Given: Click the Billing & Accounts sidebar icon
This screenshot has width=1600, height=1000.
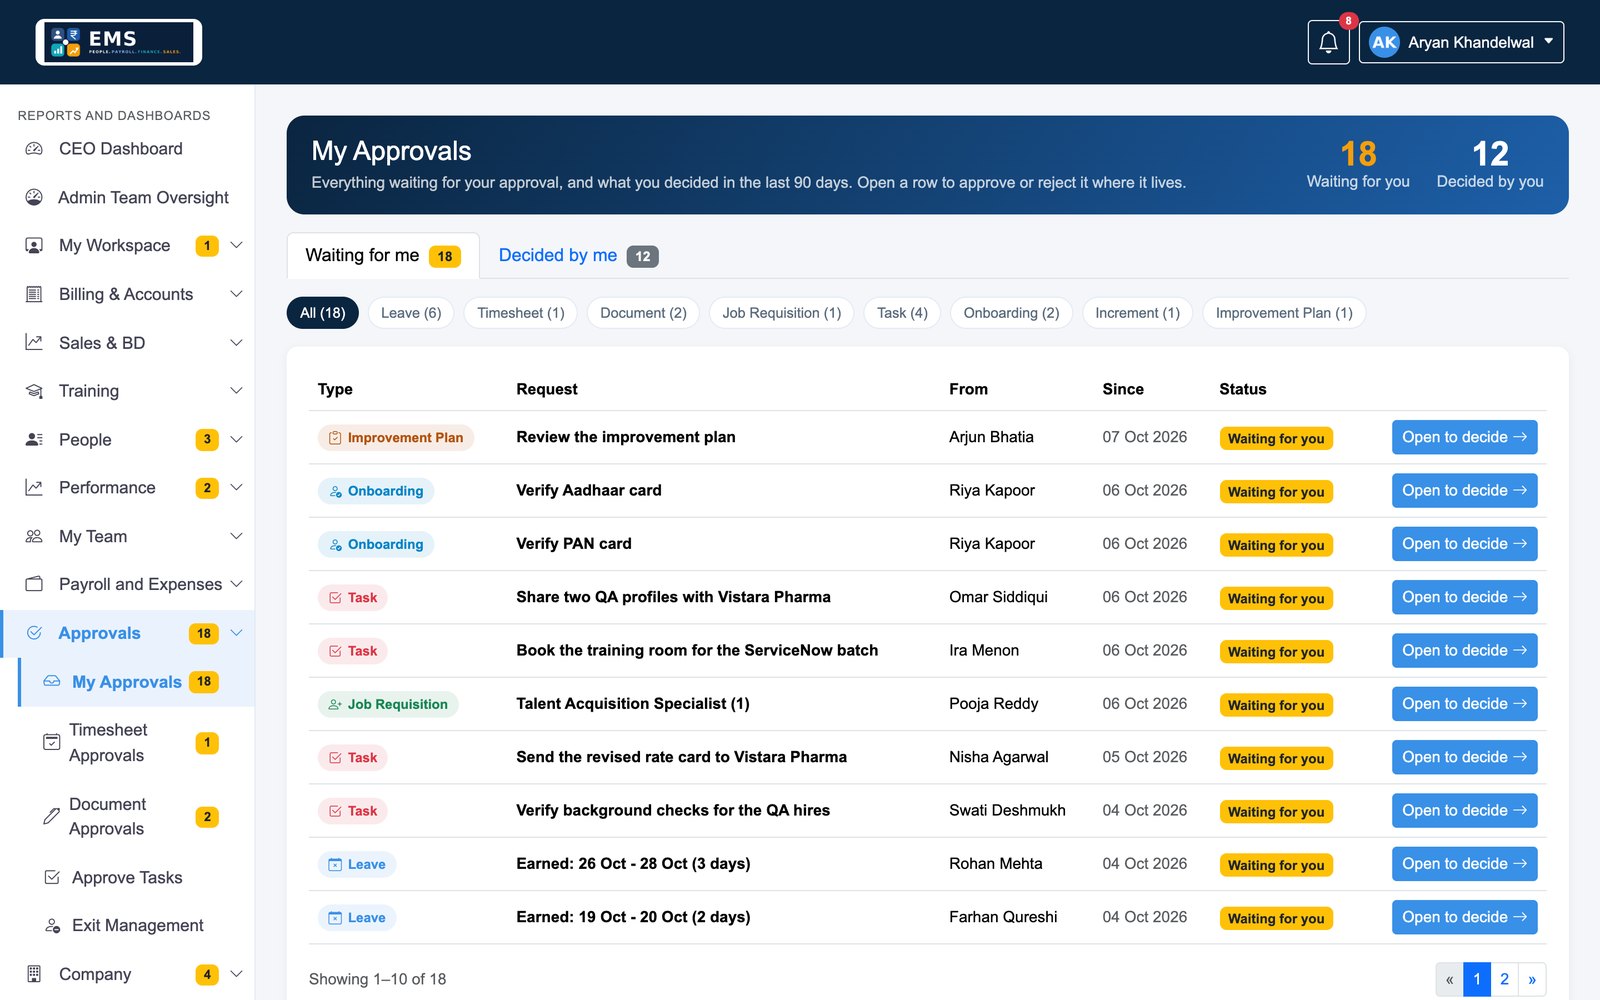Looking at the screenshot, I should point(34,294).
